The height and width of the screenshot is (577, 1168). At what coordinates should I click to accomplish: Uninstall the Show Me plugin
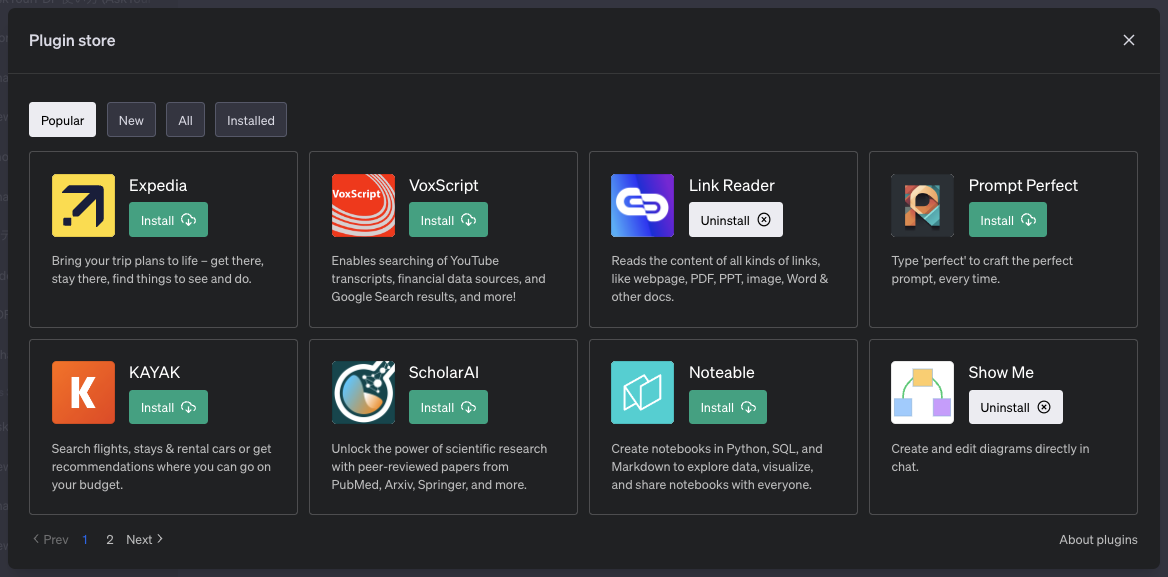[1015, 407]
